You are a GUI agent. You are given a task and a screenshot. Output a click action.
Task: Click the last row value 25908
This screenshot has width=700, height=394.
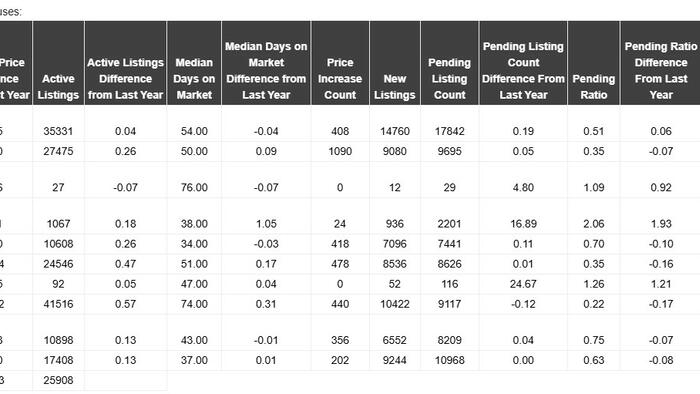pos(58,380)
